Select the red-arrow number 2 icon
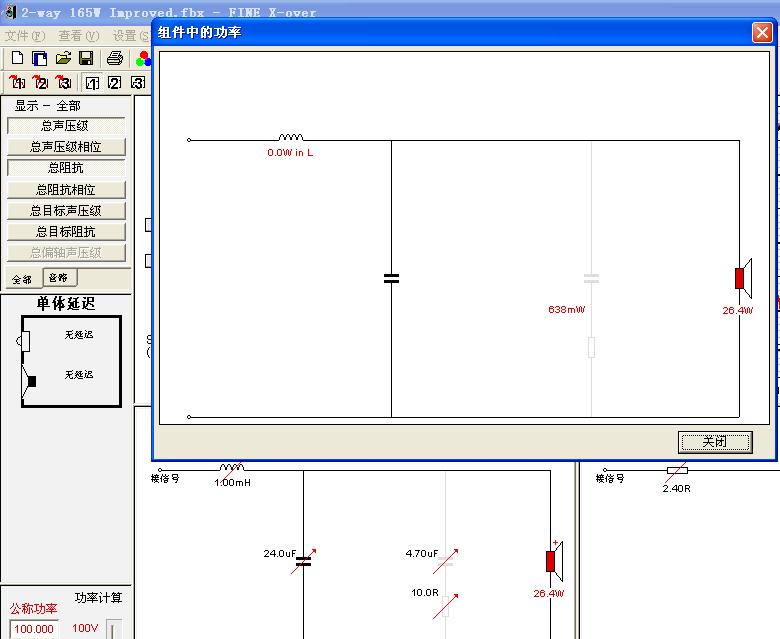 [x=40, y=83]
